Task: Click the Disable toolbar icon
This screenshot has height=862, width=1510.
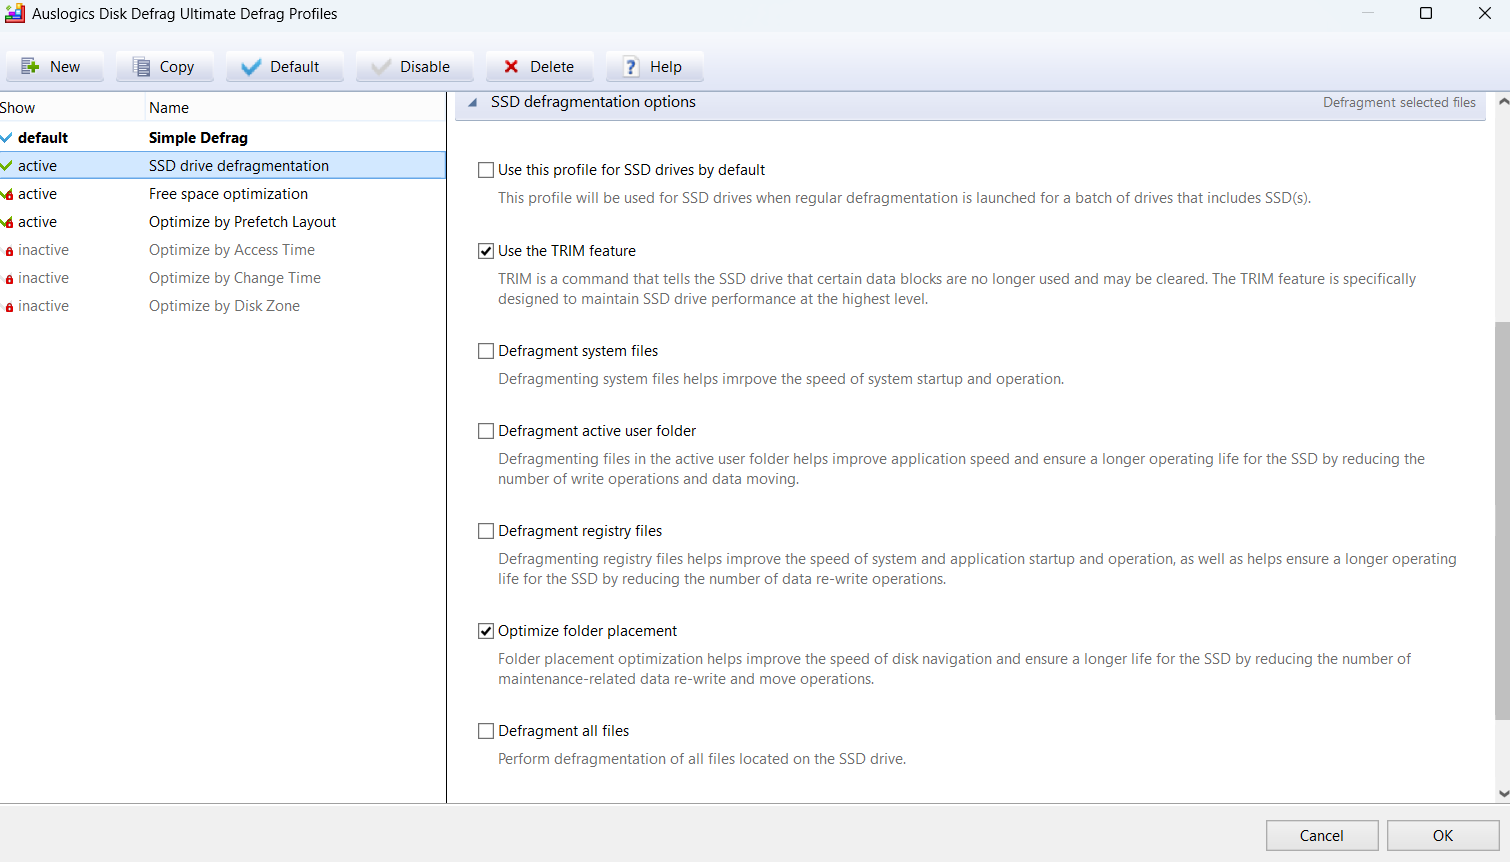Action: (381, 67)
